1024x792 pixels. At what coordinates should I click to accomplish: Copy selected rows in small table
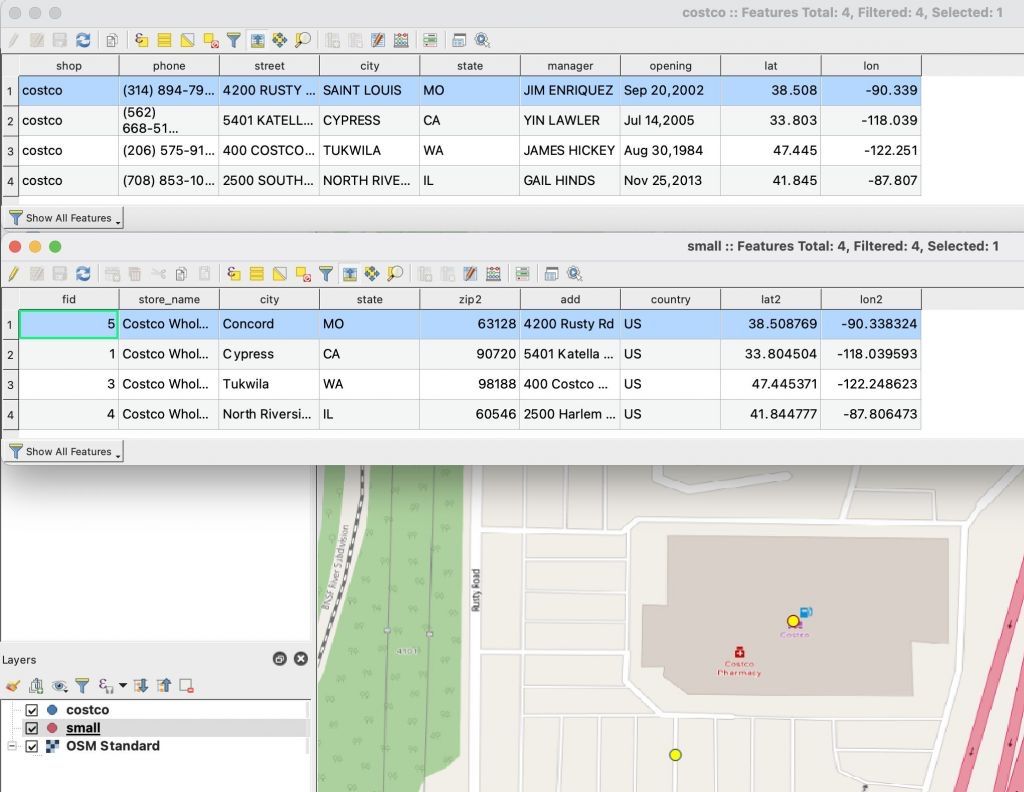coord(181,274)
